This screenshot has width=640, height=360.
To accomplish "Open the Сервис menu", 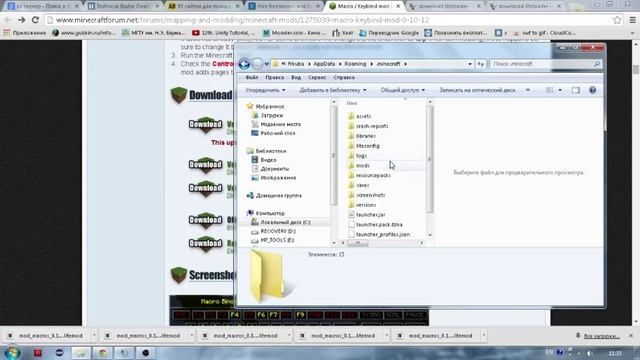I will 317,78.
